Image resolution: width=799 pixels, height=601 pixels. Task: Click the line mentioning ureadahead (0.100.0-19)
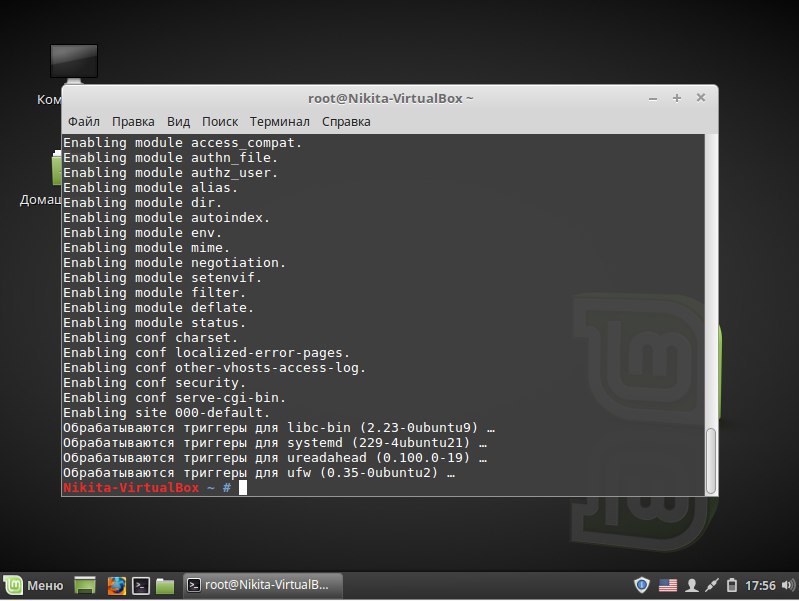(x=275, y=458)
